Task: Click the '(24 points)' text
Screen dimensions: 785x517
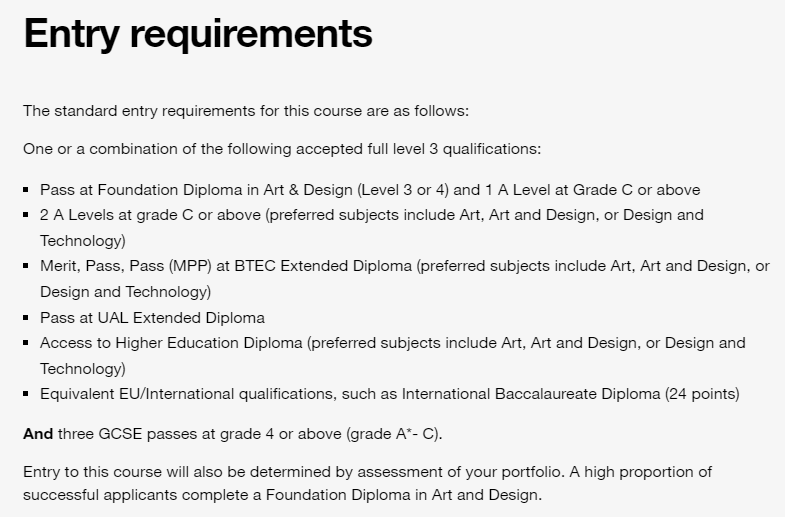Action: tap(702, 394)
